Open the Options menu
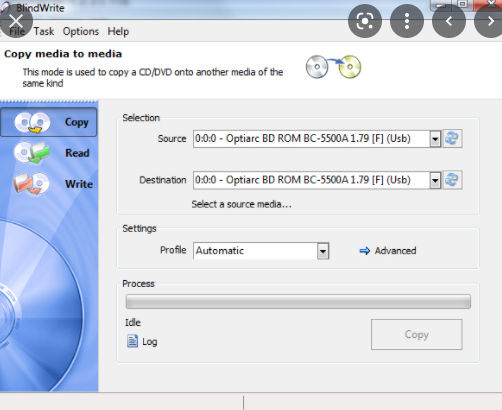The height and width of the screenshot is (410, 502). pos(81,31)
